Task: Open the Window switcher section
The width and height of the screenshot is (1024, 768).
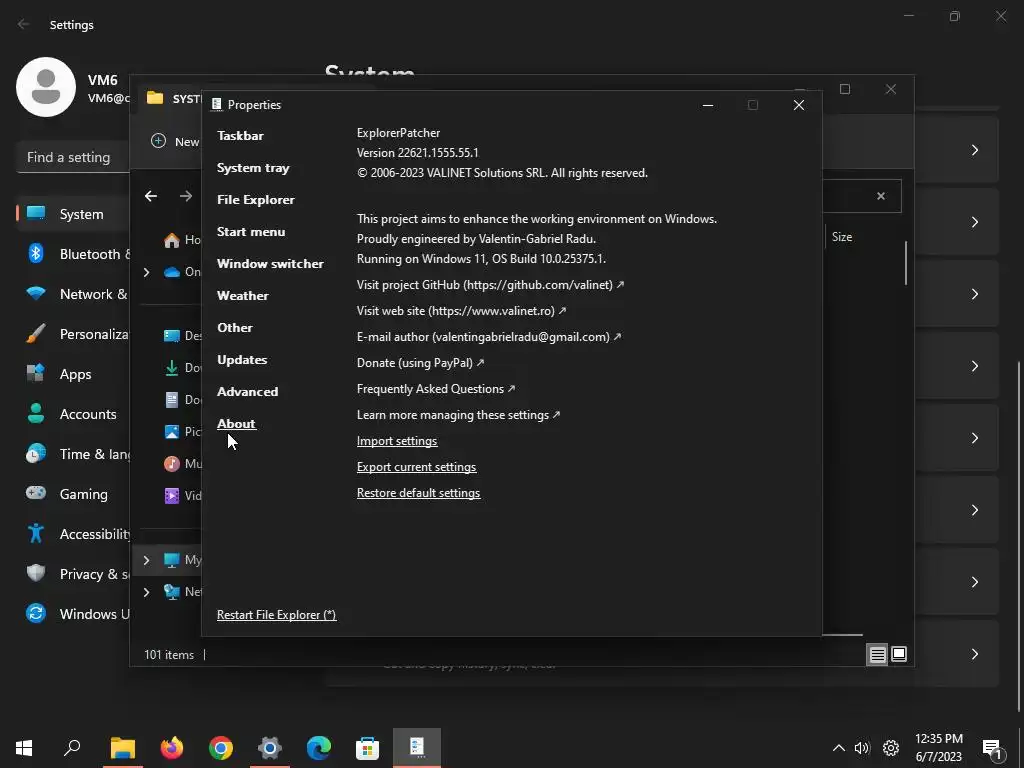Action: [270, 264]
